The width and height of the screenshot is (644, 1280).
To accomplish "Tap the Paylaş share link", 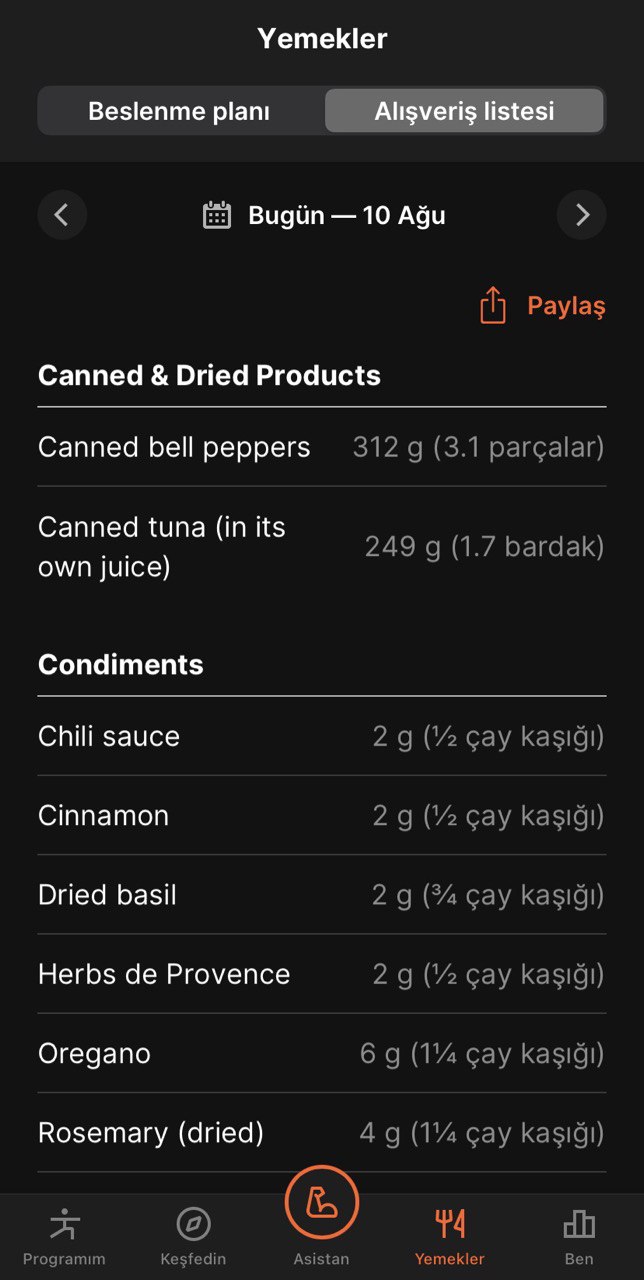I will (x=566, y=306).
